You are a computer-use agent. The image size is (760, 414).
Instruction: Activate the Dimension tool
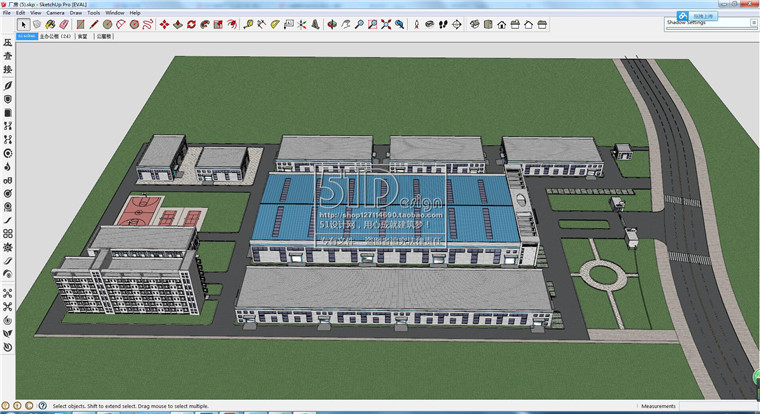point(262,24)
